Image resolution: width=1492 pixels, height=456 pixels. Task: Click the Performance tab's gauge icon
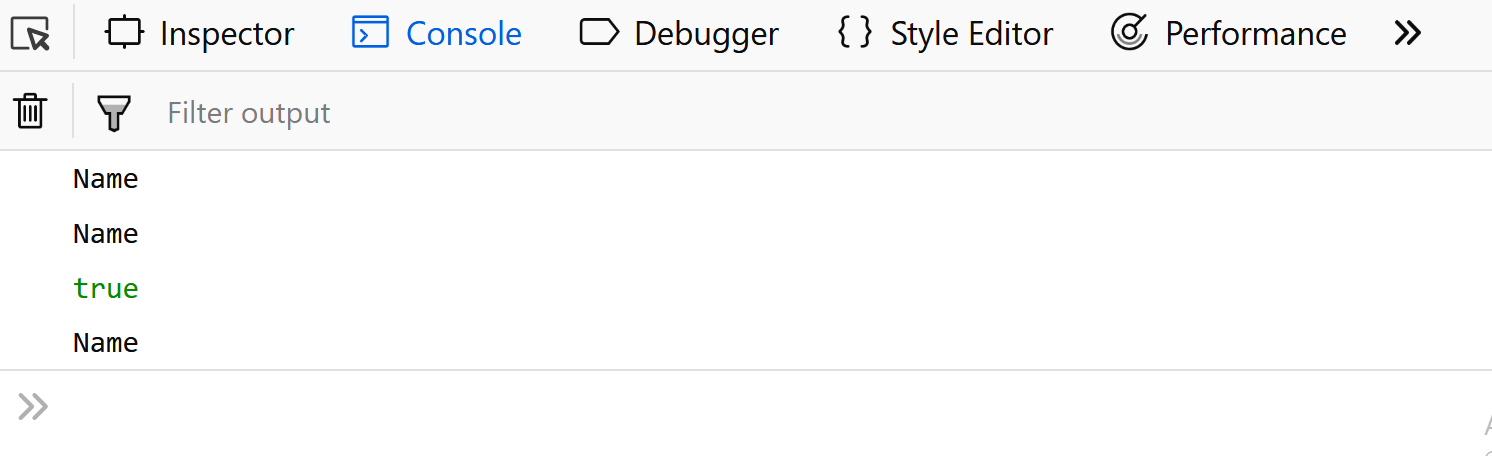1129,33
